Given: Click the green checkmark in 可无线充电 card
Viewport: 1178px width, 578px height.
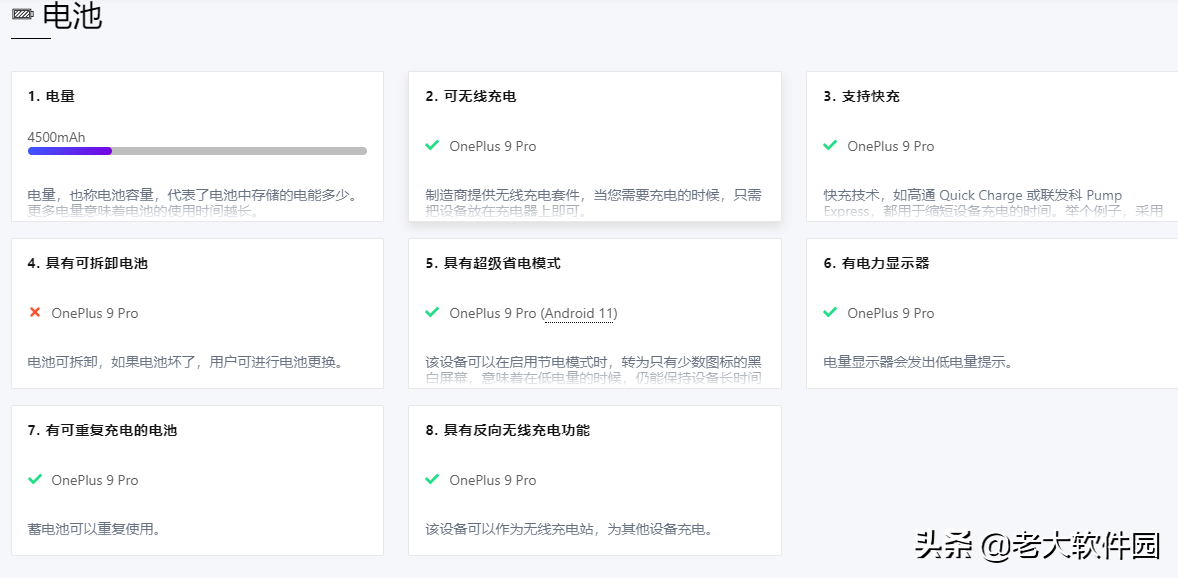Looking at the screenshot, I should coord(432,145).
